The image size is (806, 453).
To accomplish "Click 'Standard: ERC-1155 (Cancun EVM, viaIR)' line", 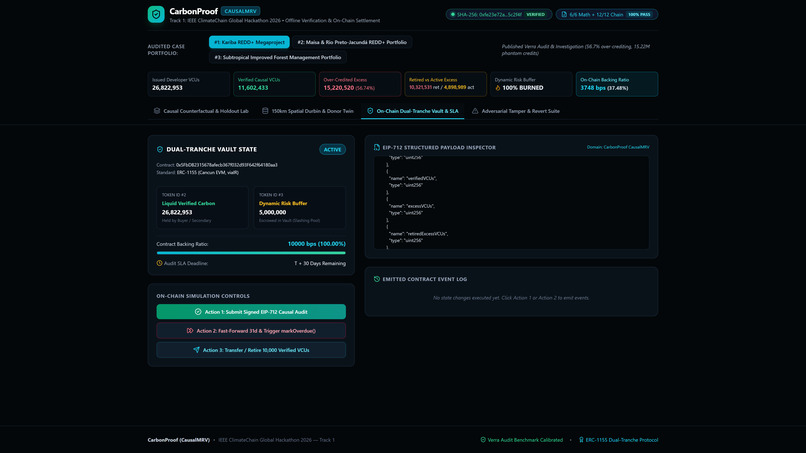I will pos(197,173).
